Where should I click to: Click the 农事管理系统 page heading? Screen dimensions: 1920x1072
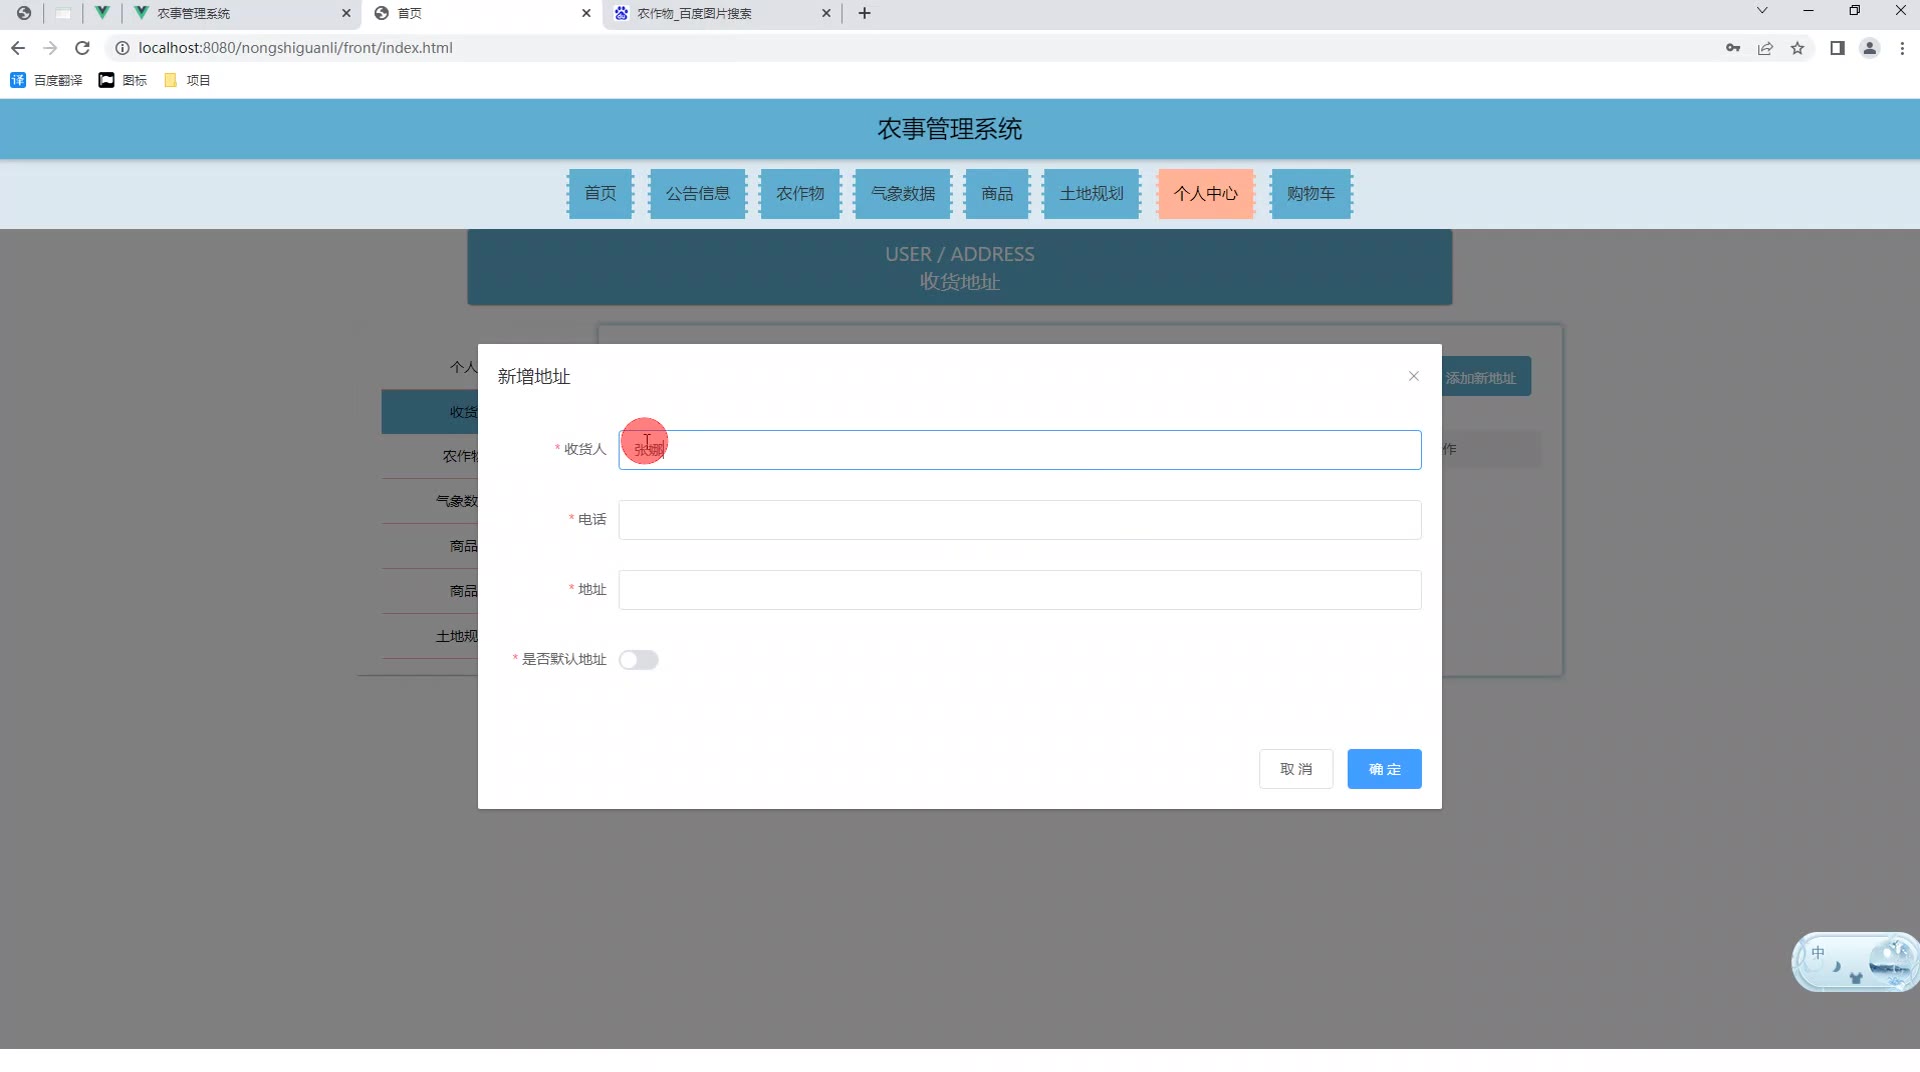pos(950,129)
